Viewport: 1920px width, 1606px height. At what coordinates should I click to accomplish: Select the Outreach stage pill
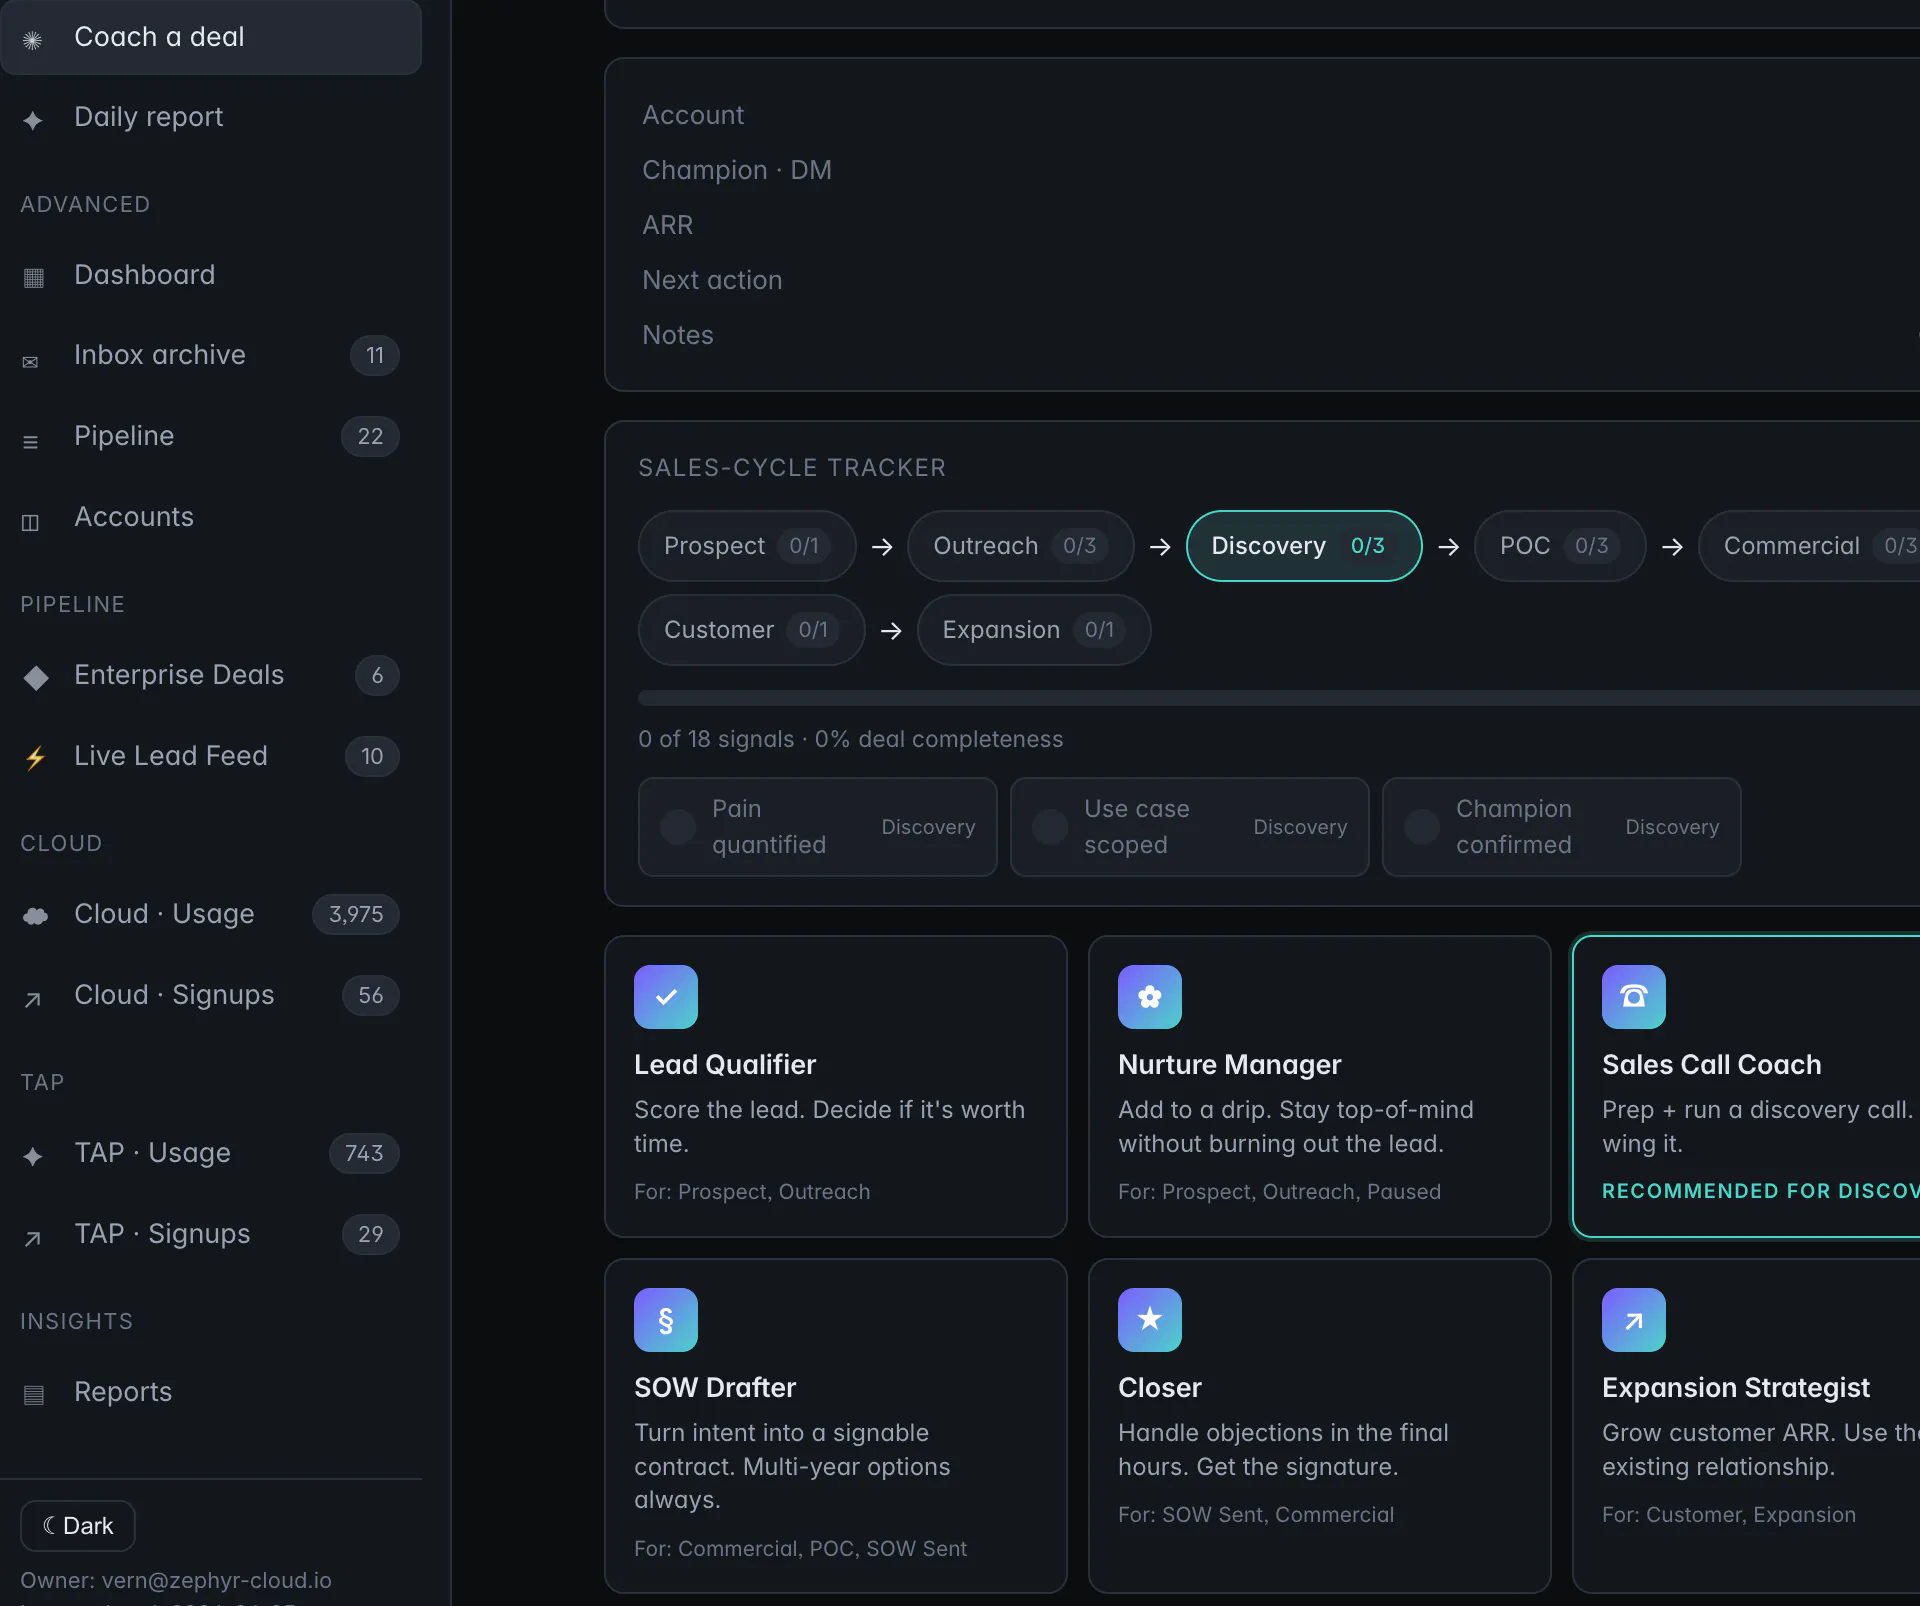point(1021,546)
